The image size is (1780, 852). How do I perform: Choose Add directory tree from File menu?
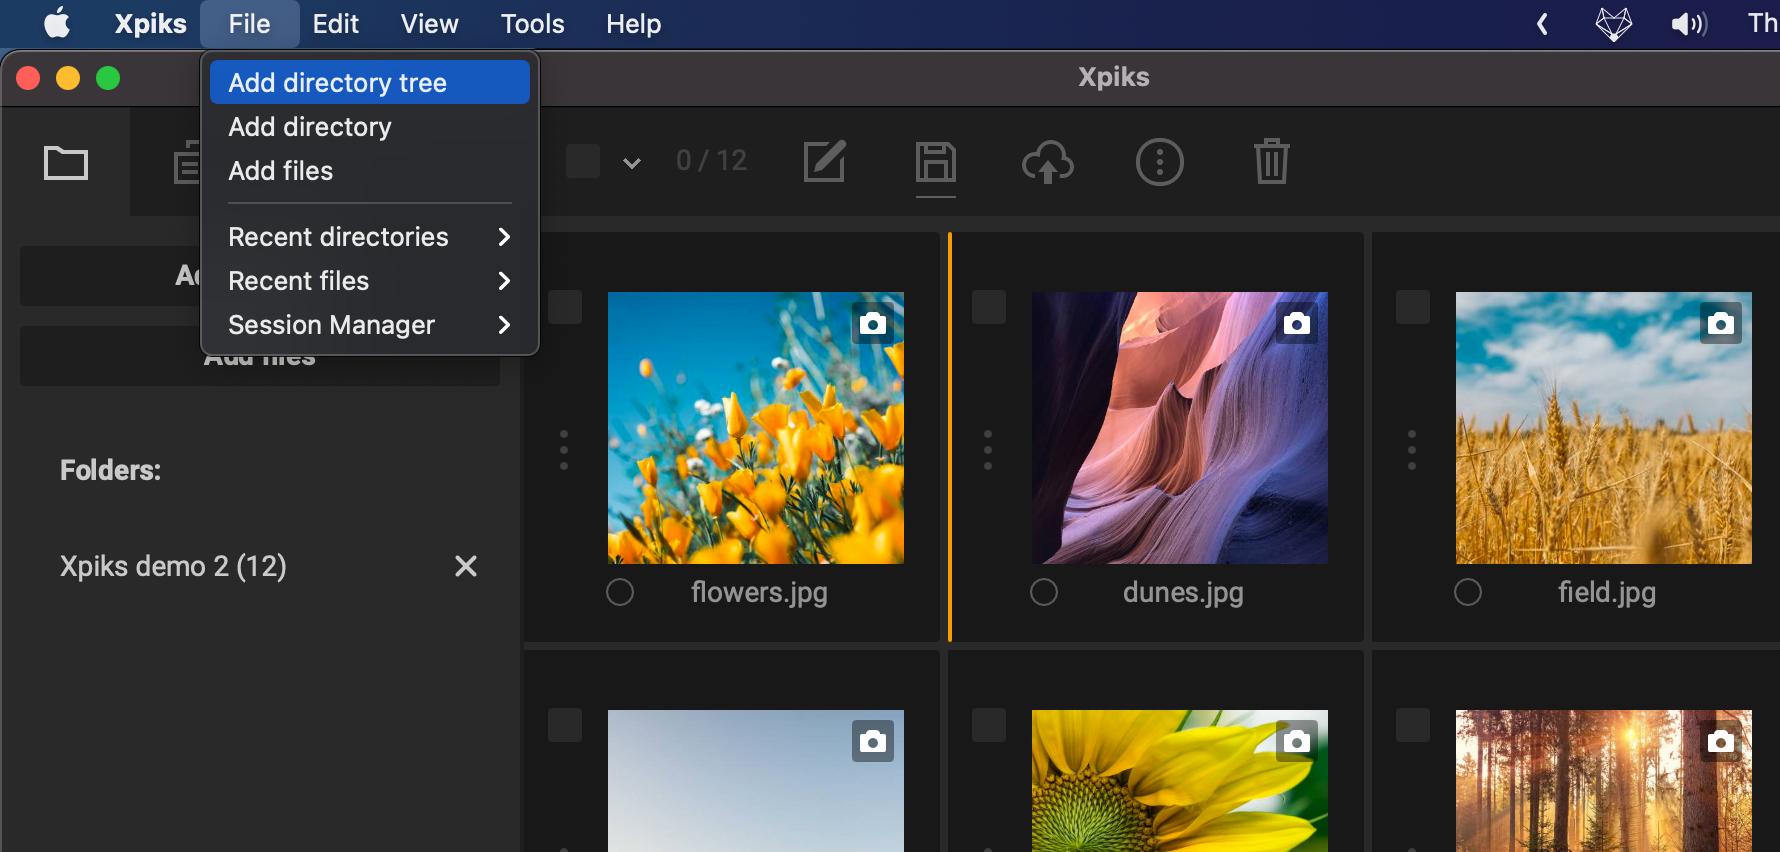pos(370,82)
